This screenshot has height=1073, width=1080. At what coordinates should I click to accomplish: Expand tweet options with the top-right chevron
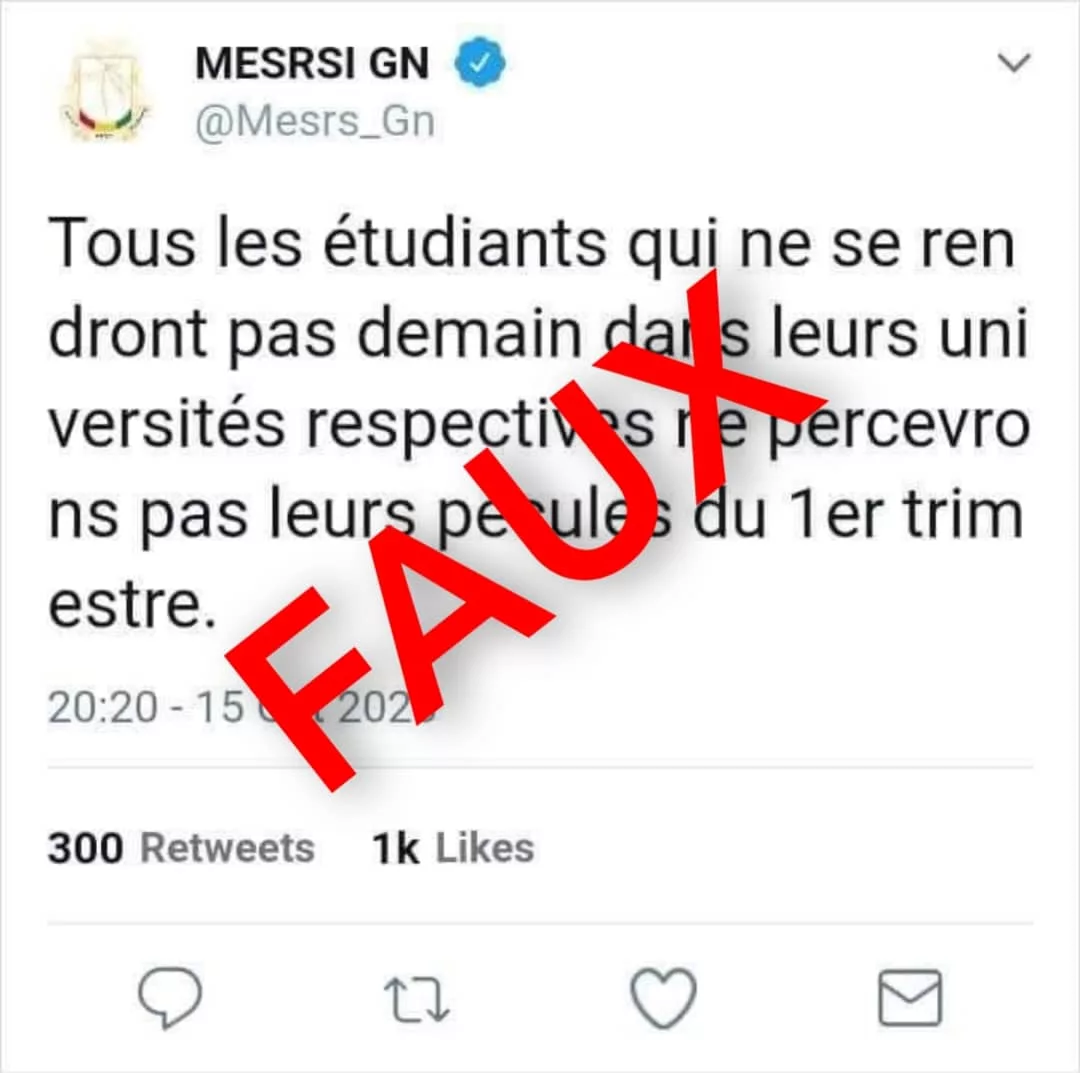click(x=1014, y=63)
